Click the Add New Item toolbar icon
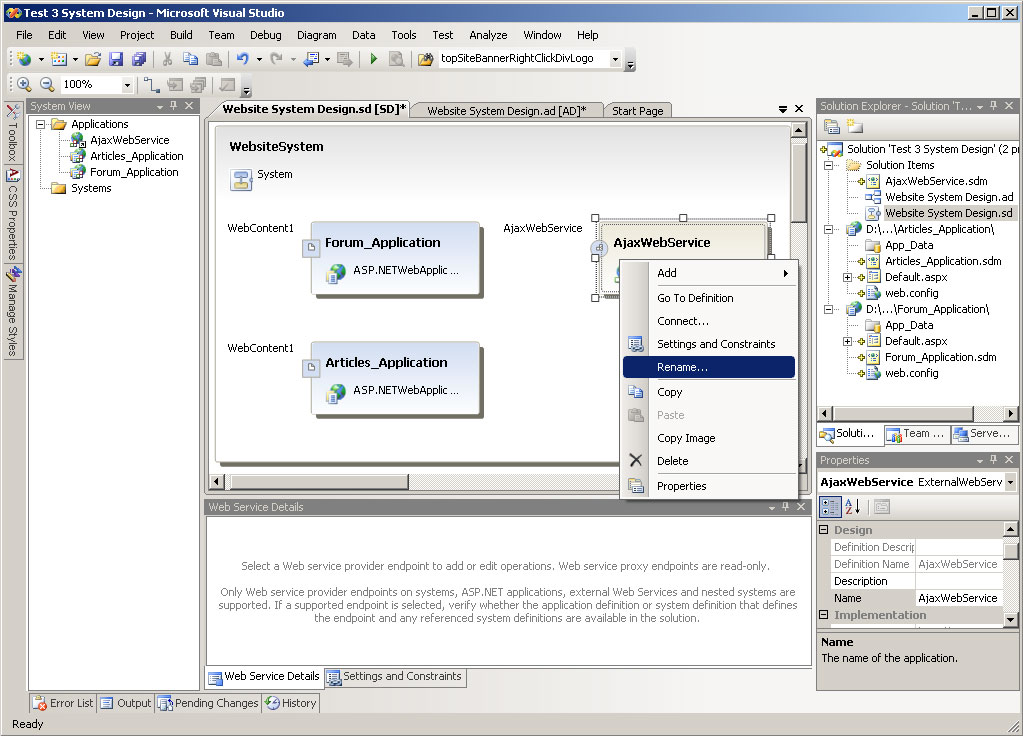 [x=59, y=59]
